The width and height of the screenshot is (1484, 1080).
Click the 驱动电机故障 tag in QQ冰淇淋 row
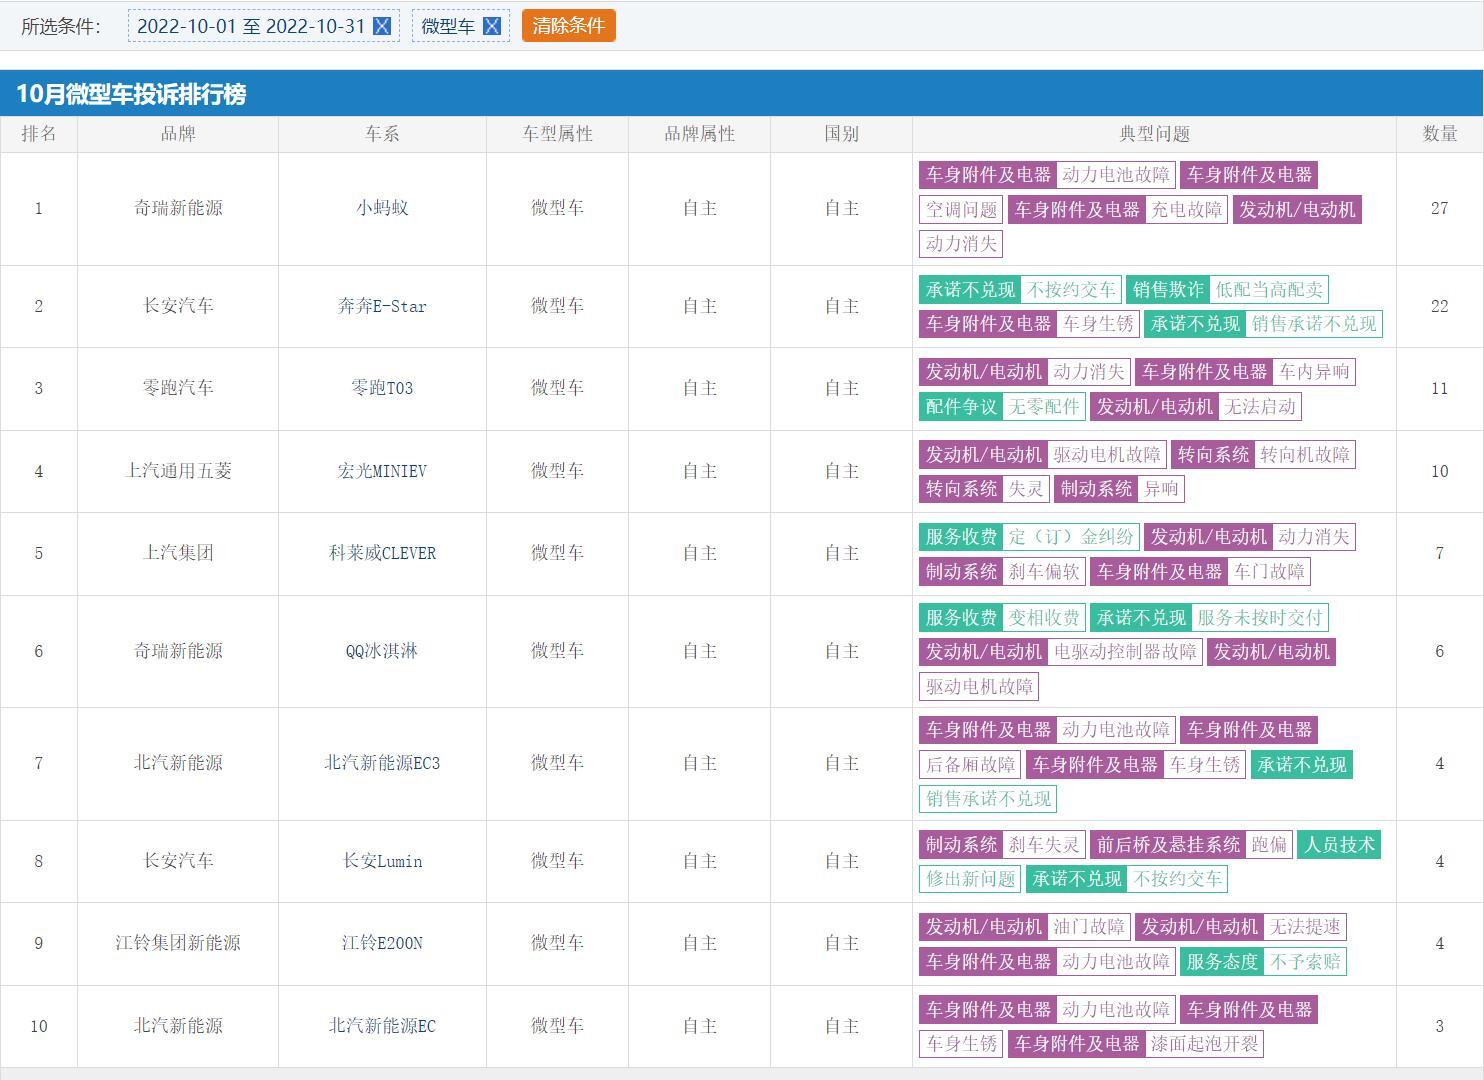(979, 687)
